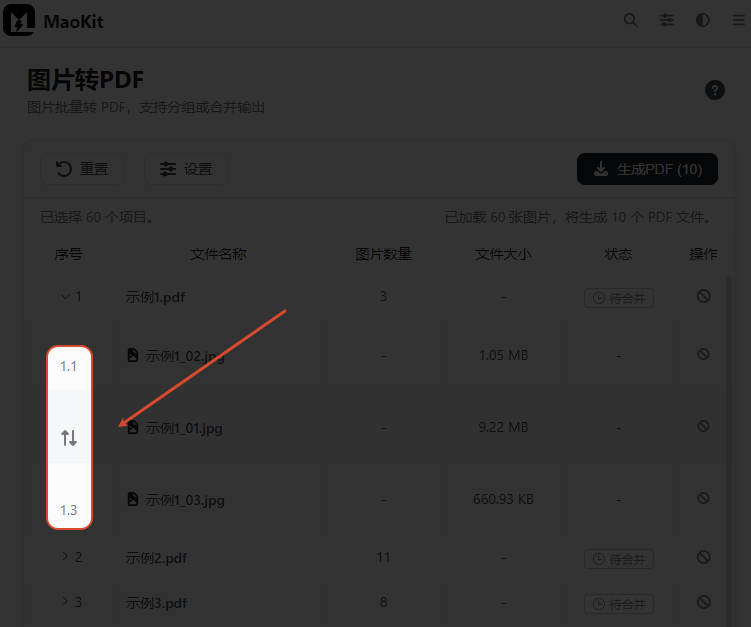
Task: Click the 1.05 MB size cell
Action: pos(503,355)
